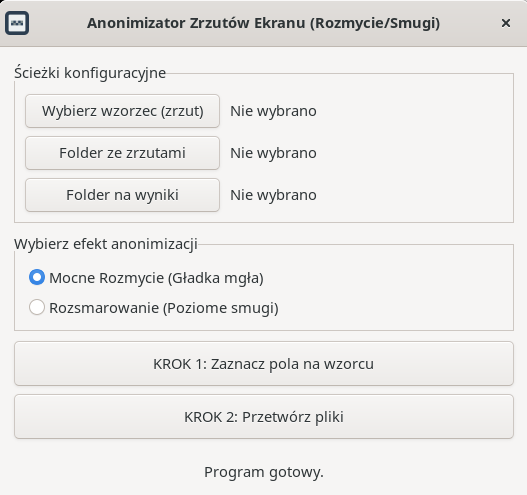Start 'KROK 1: Zaznacz pola na wzorcu'

(x=264, y=364)
